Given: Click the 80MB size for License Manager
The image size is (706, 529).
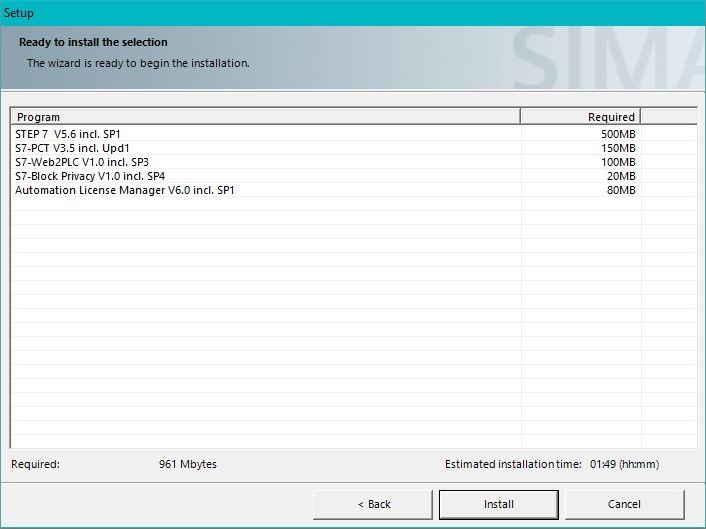Looking at the screenshot, I should click(621, 190).
